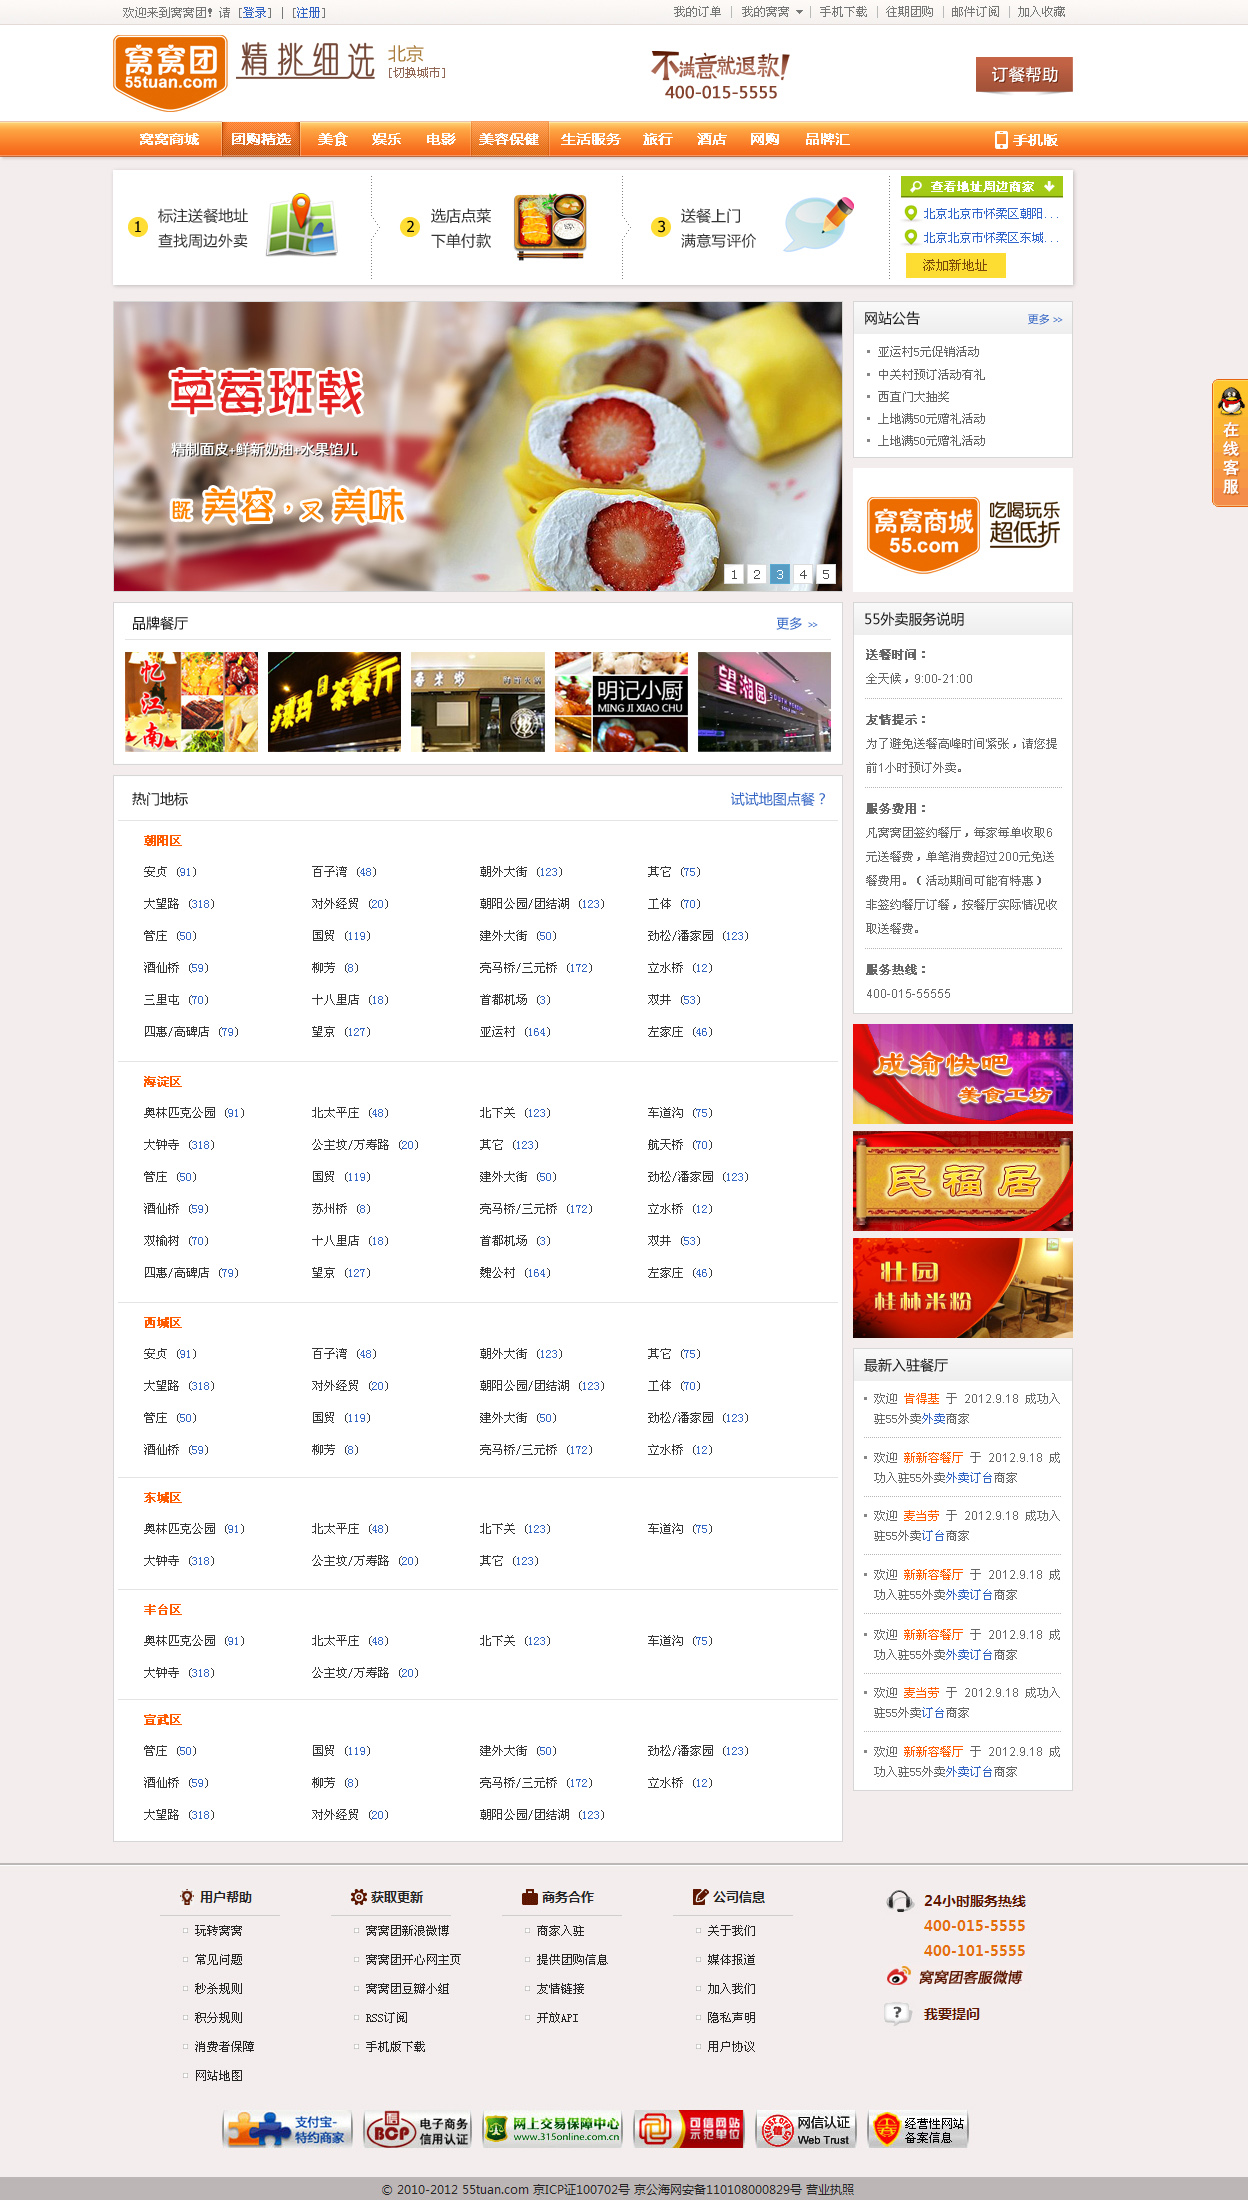Click the 登录 link

coord(255,13)
